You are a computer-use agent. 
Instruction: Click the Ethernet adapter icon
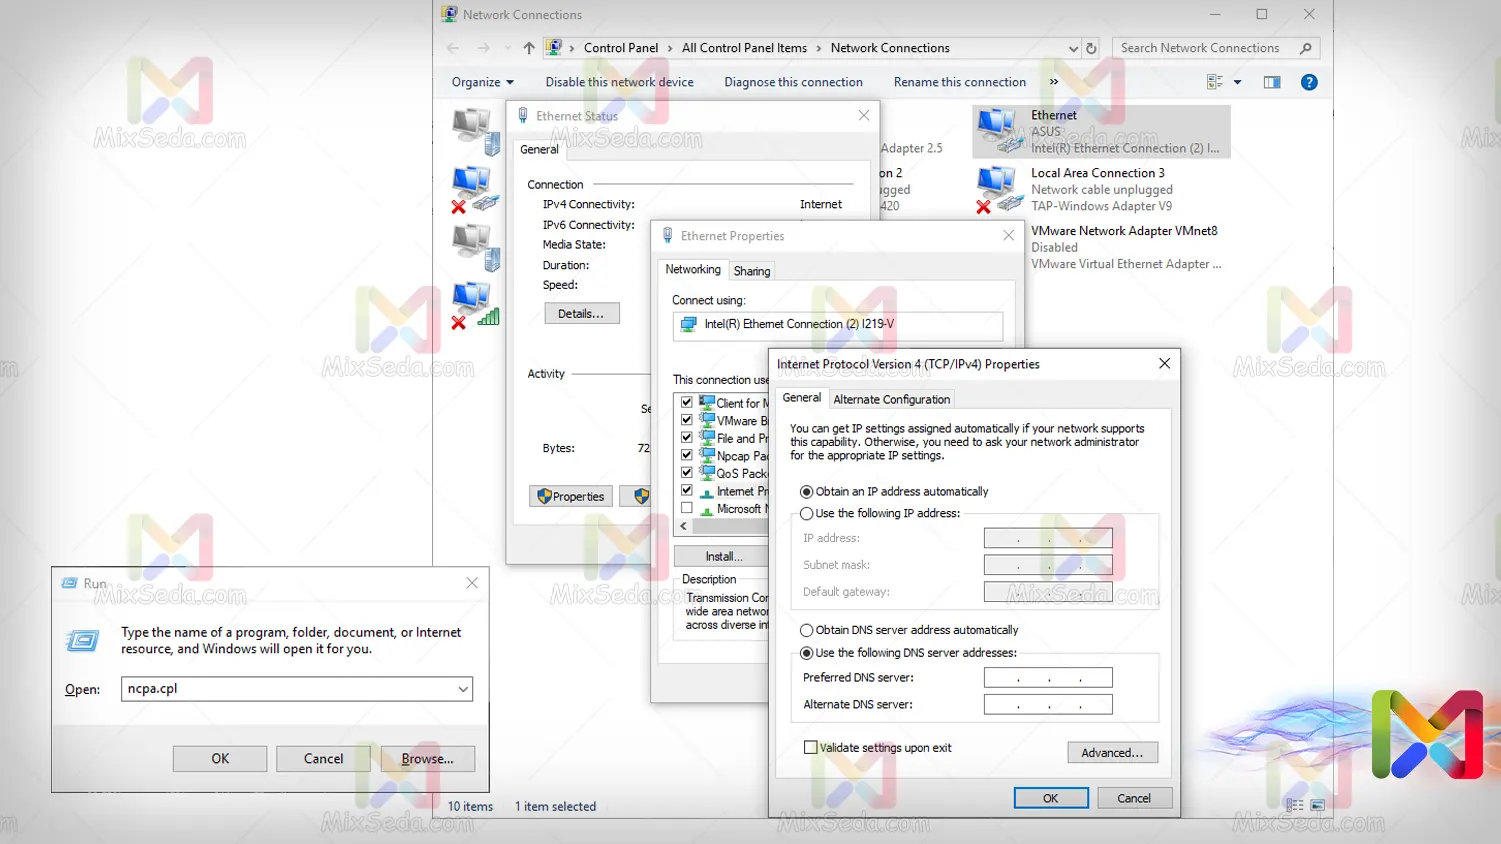[x=999, y=131]
